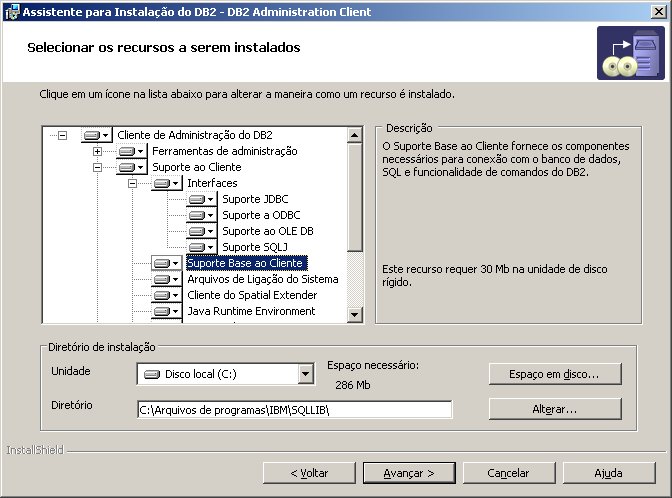
Task: Open the Unidade drive dropdown
Action: [x=305, y=374]
